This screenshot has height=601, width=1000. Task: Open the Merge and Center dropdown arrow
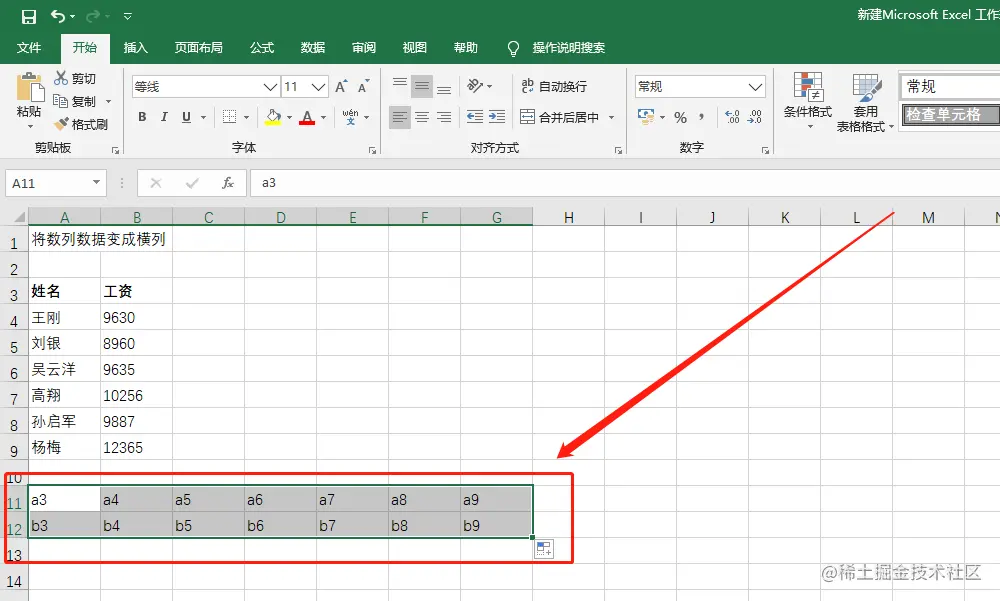tap(612, 117)
